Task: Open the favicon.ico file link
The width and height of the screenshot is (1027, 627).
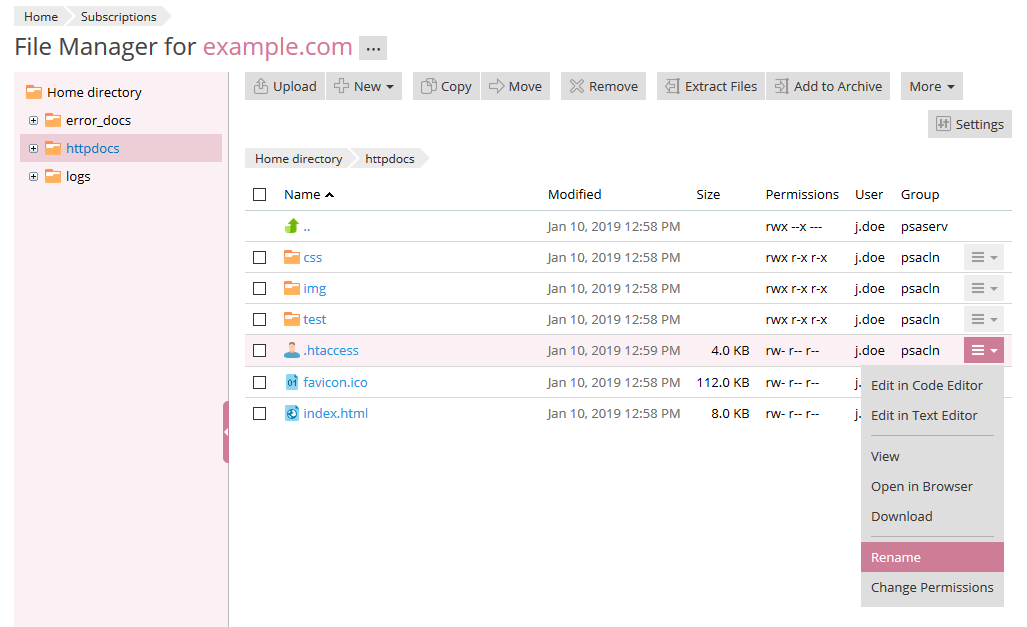Action: coord(335,382)
